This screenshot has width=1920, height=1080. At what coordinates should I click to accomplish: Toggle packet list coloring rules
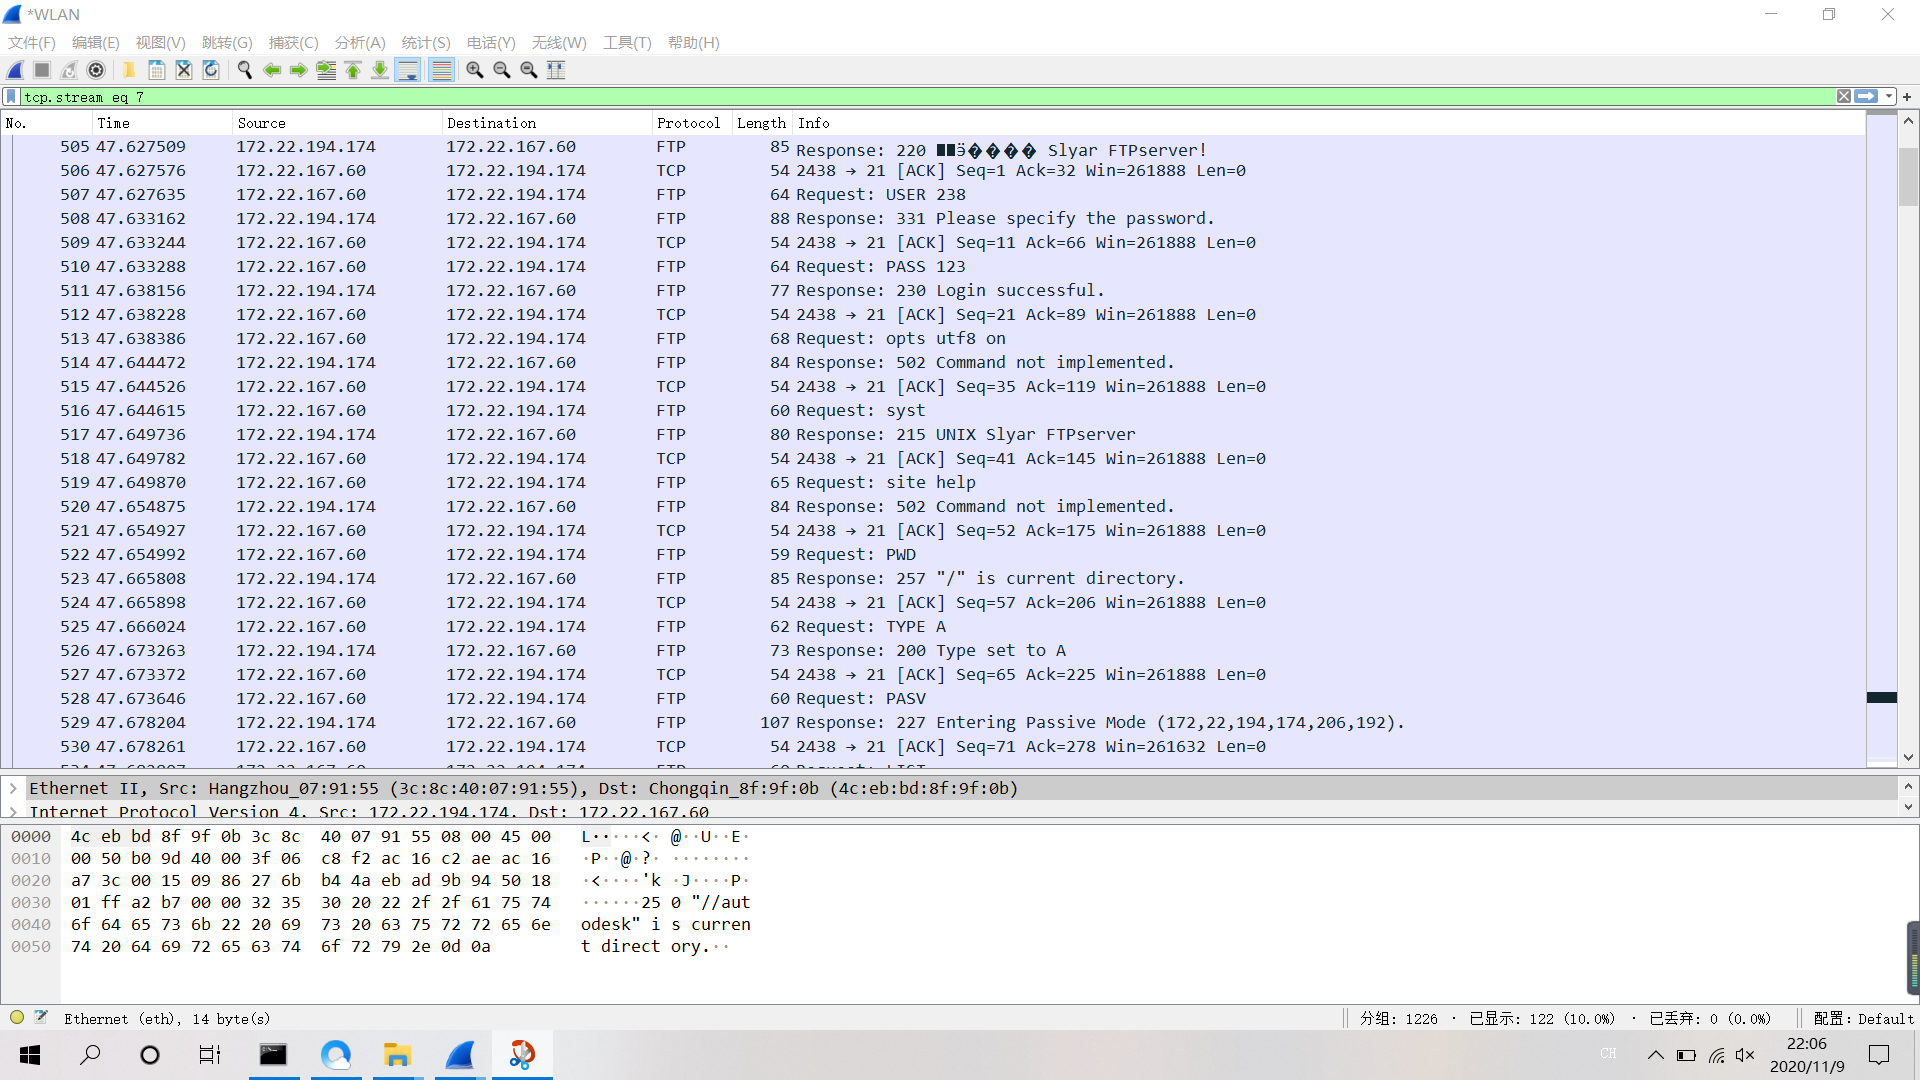(441, 70)
